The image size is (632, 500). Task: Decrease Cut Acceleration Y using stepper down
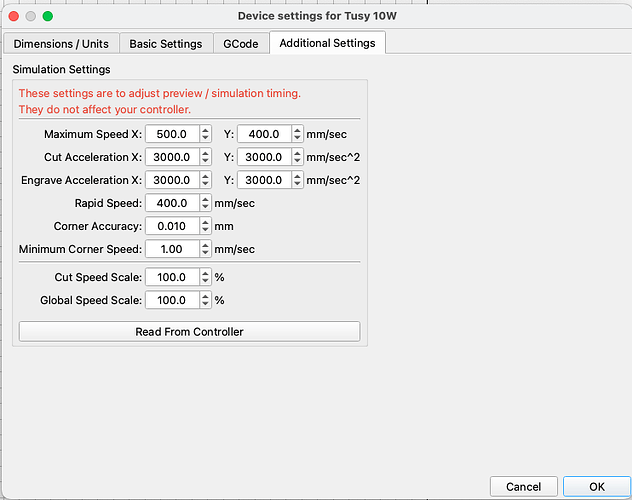tap(297, 161)
